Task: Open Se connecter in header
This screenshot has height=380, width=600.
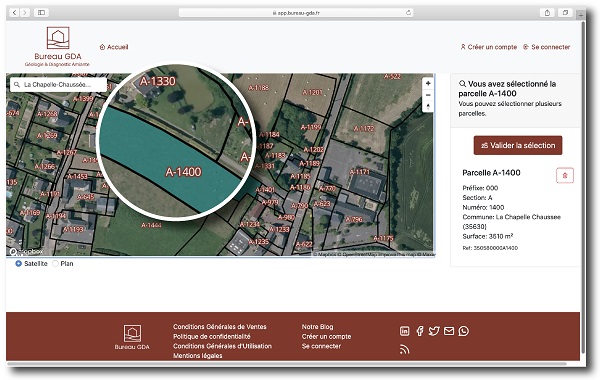Action: point(547,47)
